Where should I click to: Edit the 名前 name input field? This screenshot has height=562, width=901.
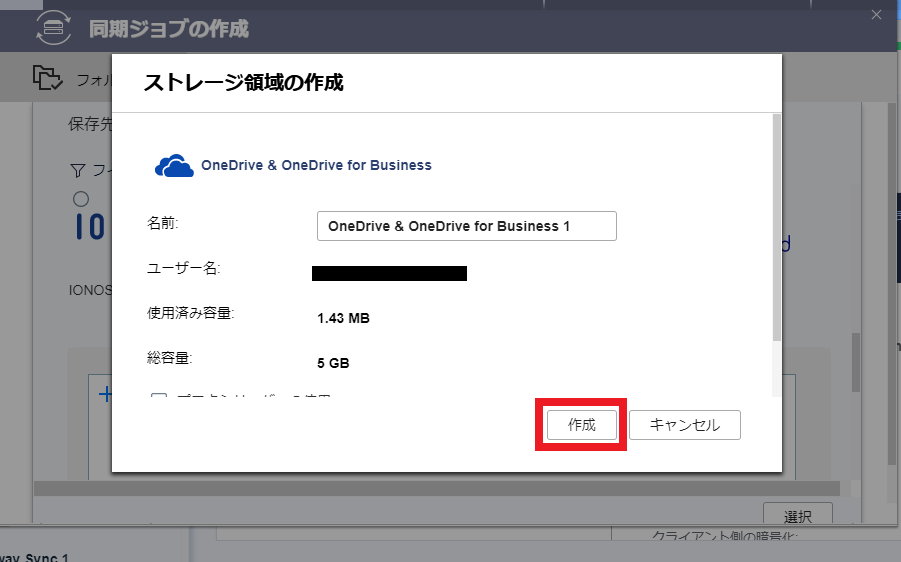tap(467, 226)
